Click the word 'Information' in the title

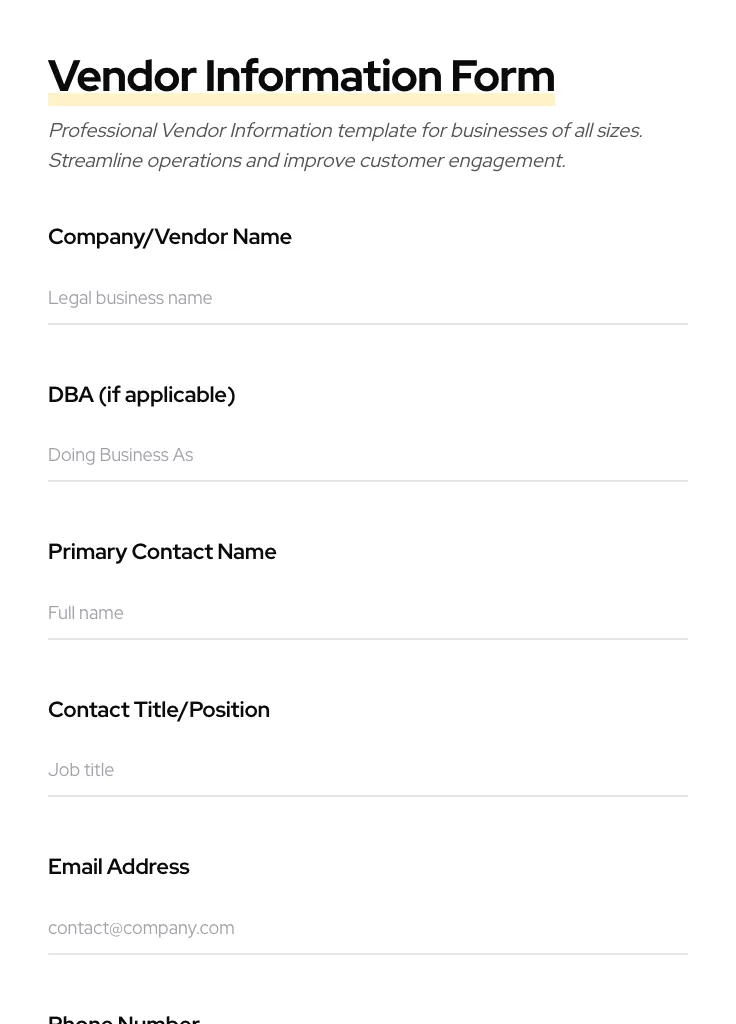coord(323,76)
